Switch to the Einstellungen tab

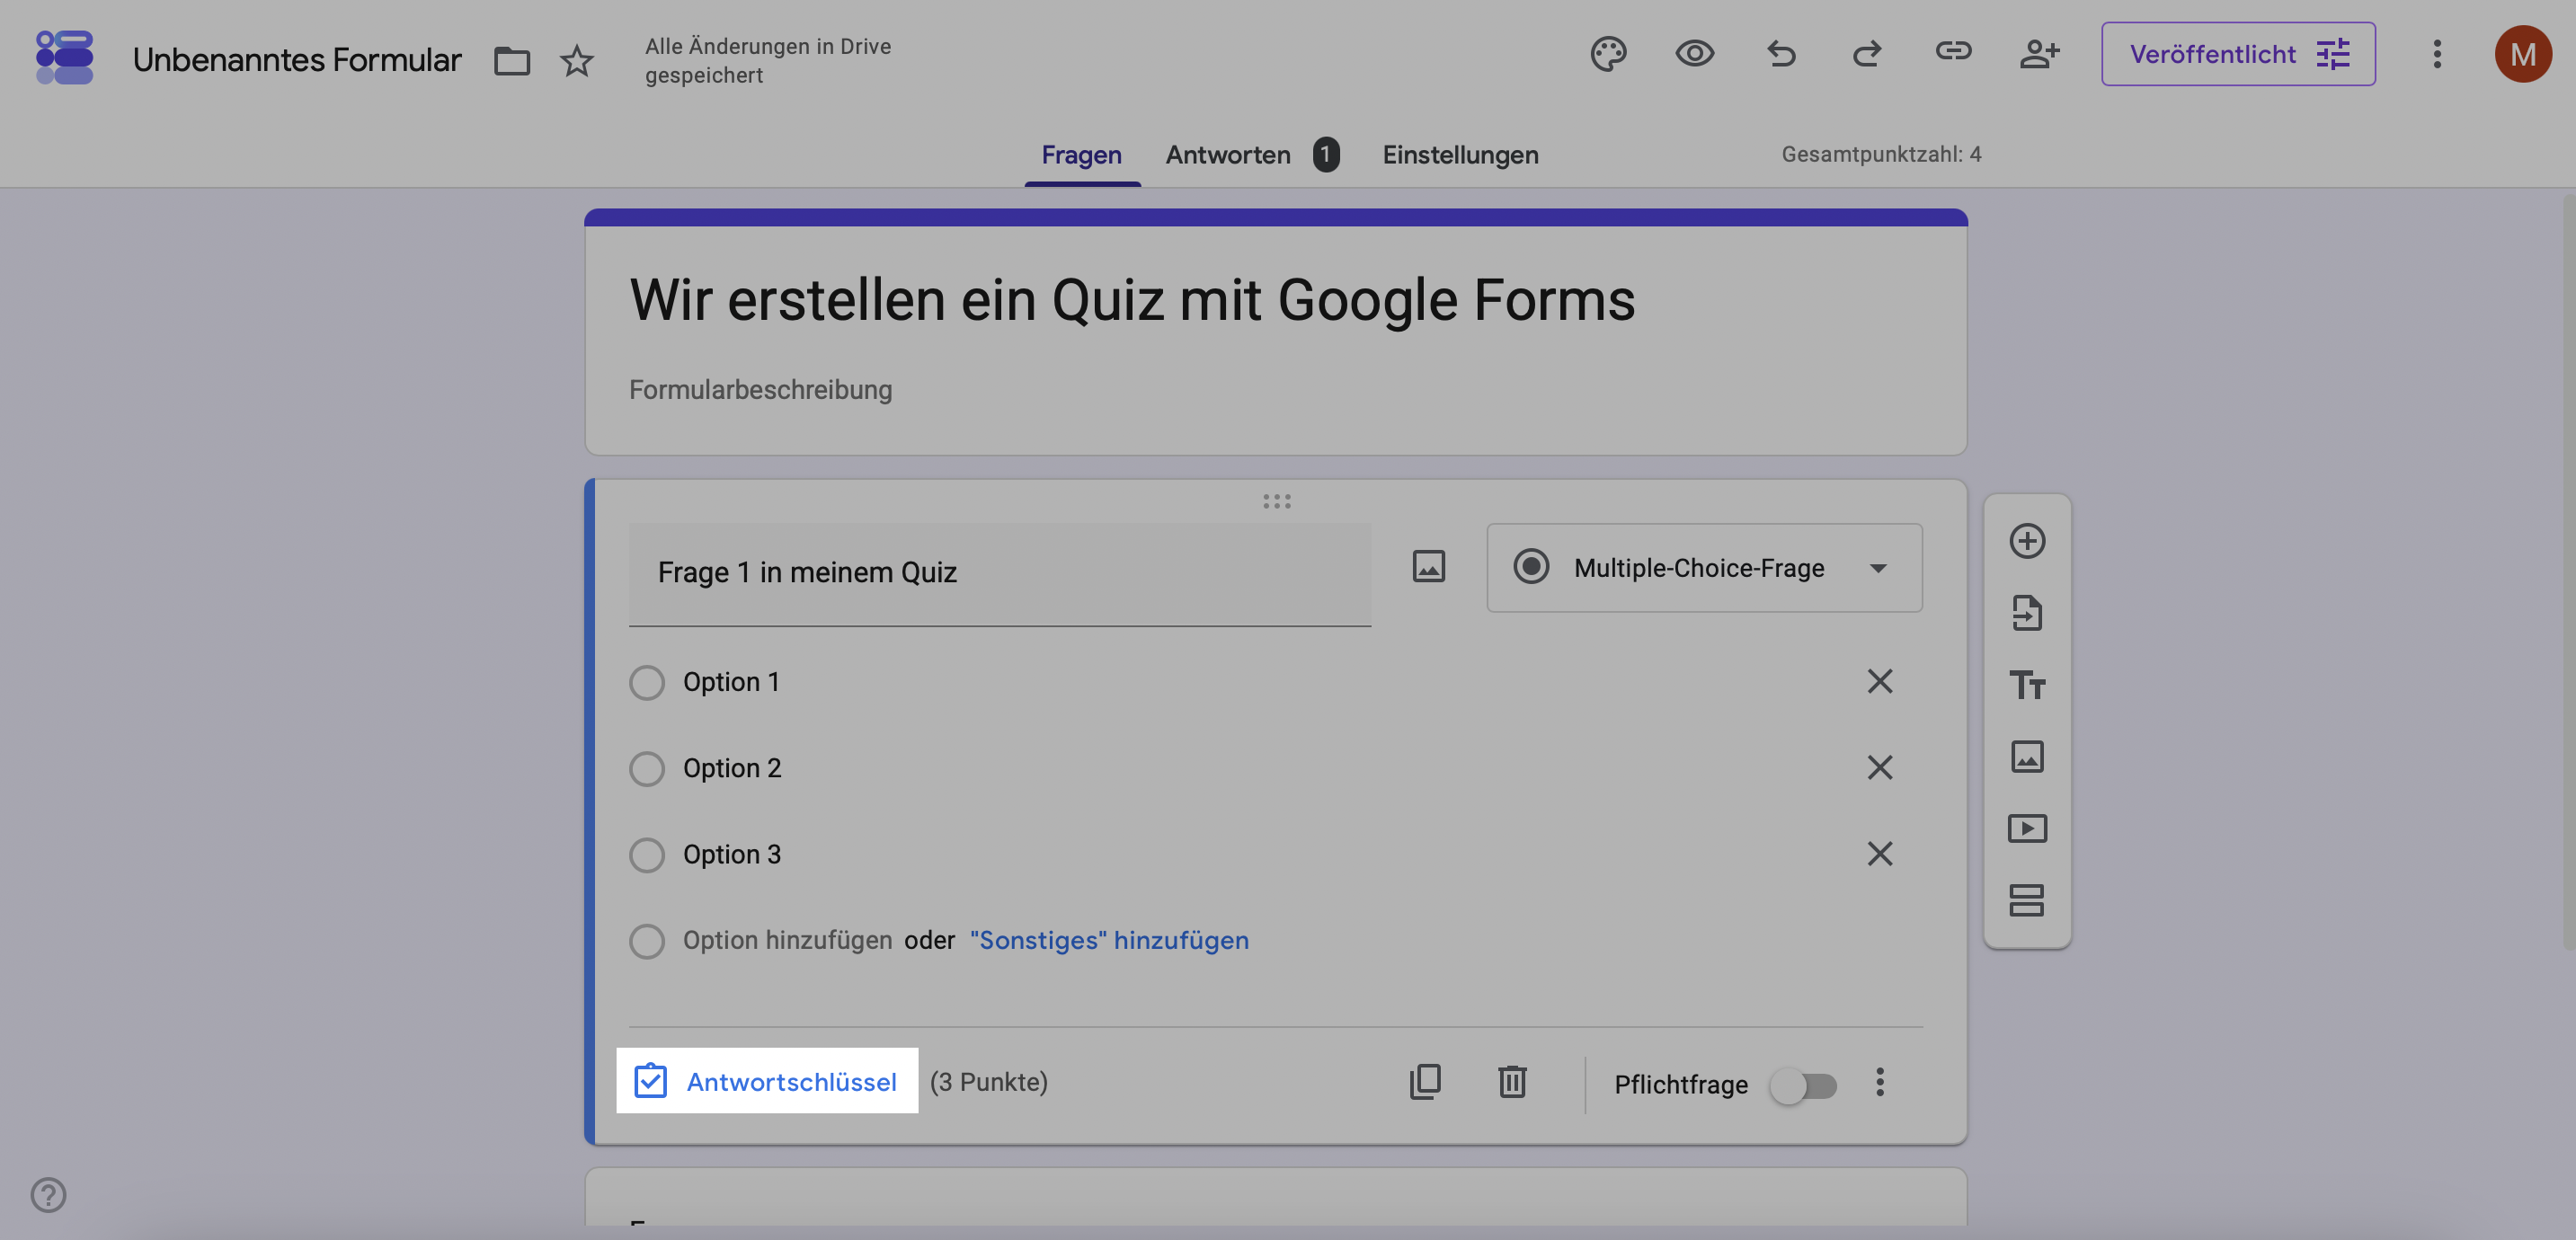pos(1460,155)
